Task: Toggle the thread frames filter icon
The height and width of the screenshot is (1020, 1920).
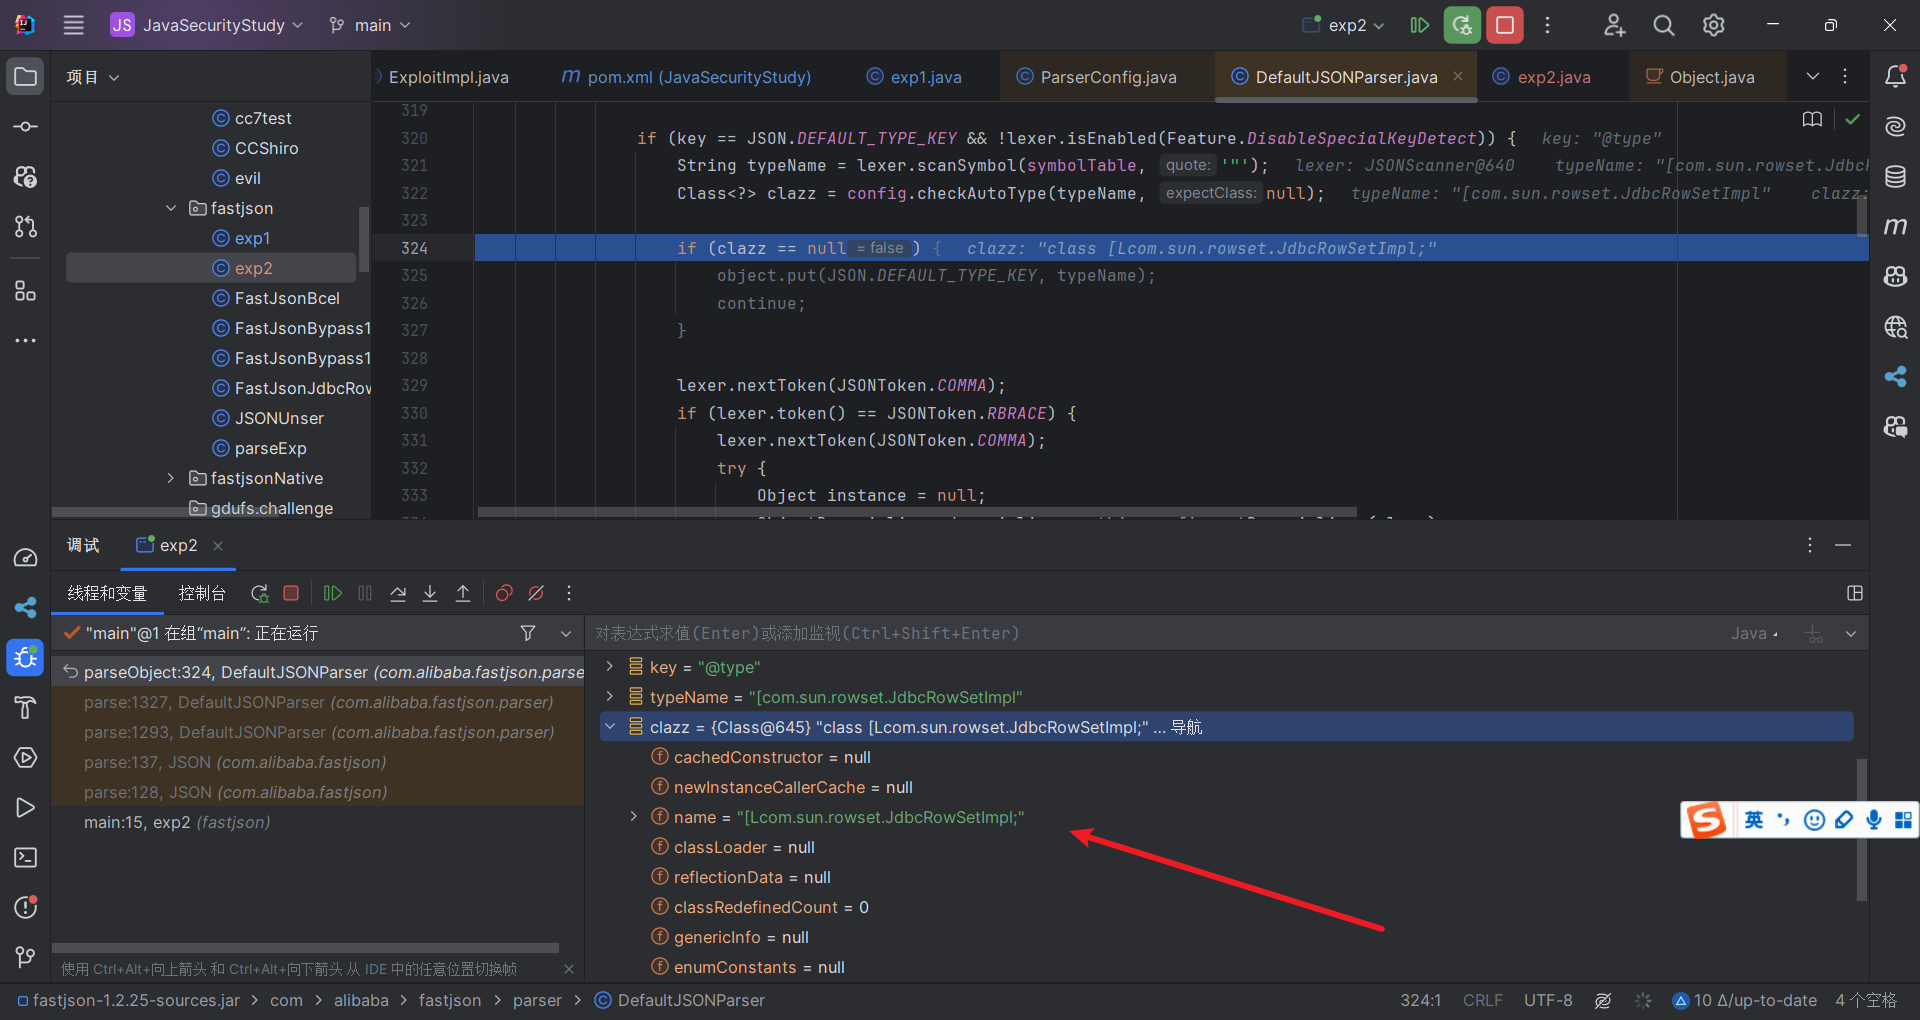Action: point(528,633)
